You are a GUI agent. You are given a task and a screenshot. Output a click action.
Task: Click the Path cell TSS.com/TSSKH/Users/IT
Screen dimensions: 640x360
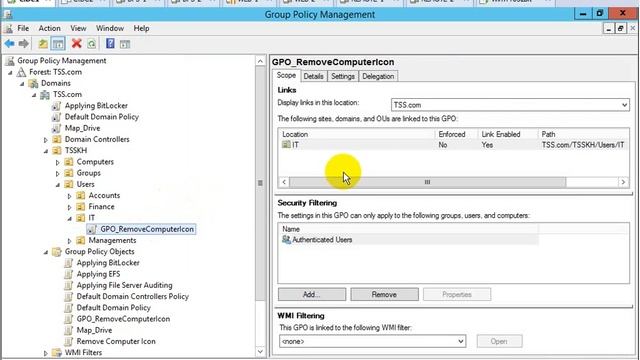coord(582,145)
